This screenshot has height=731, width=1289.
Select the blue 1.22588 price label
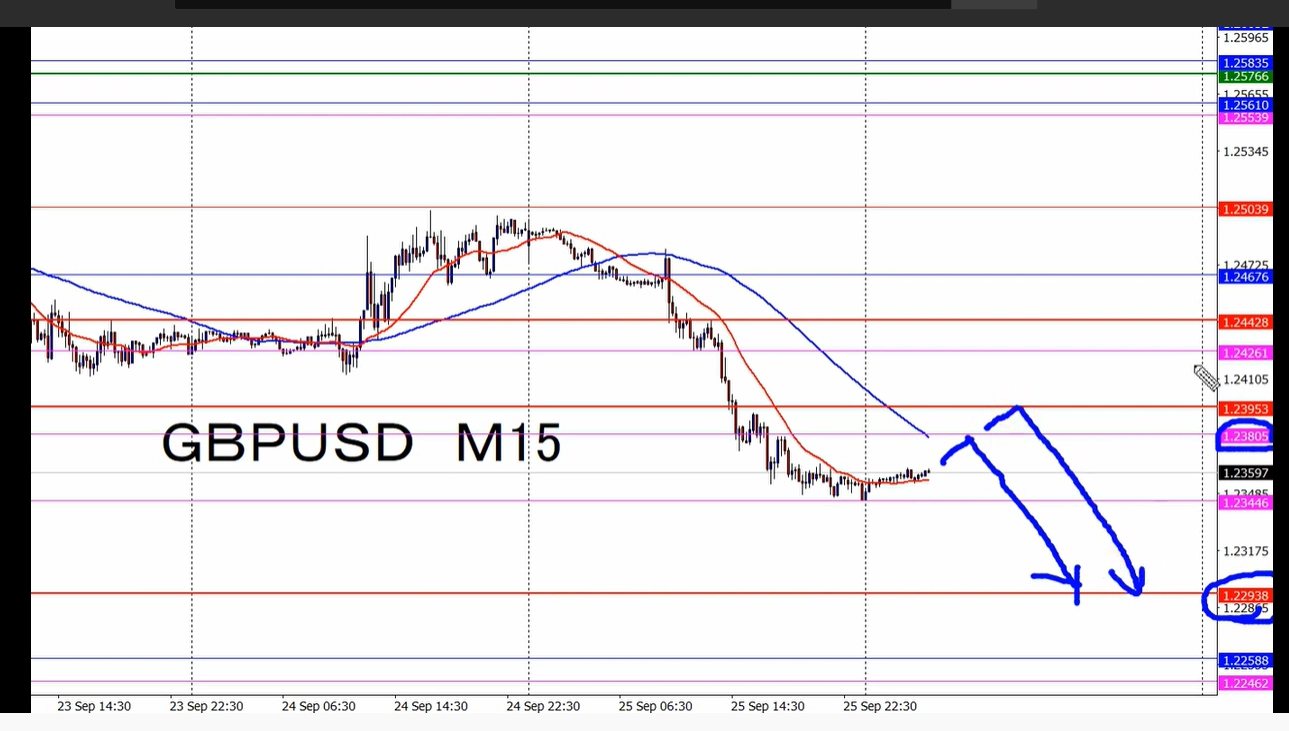[1244, 661]
